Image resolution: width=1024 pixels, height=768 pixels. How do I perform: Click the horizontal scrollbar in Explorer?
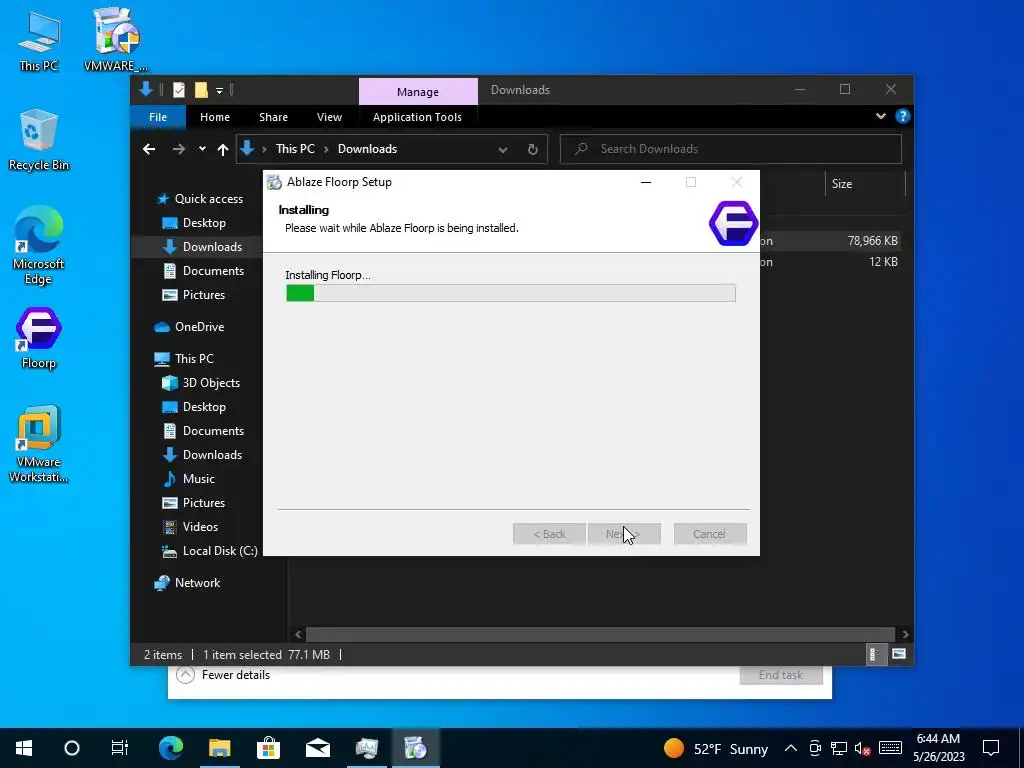(x=600, y=634)
